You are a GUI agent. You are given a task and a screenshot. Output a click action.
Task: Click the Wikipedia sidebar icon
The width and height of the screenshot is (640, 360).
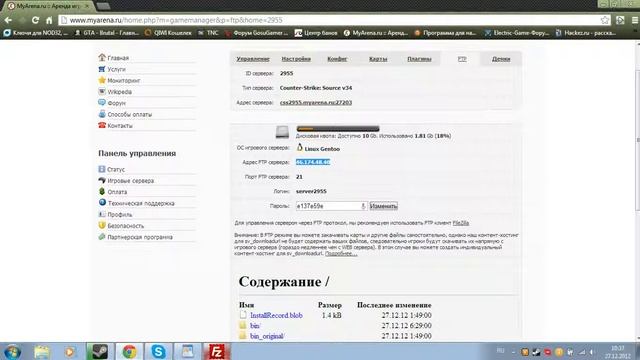tap(102, 91)
